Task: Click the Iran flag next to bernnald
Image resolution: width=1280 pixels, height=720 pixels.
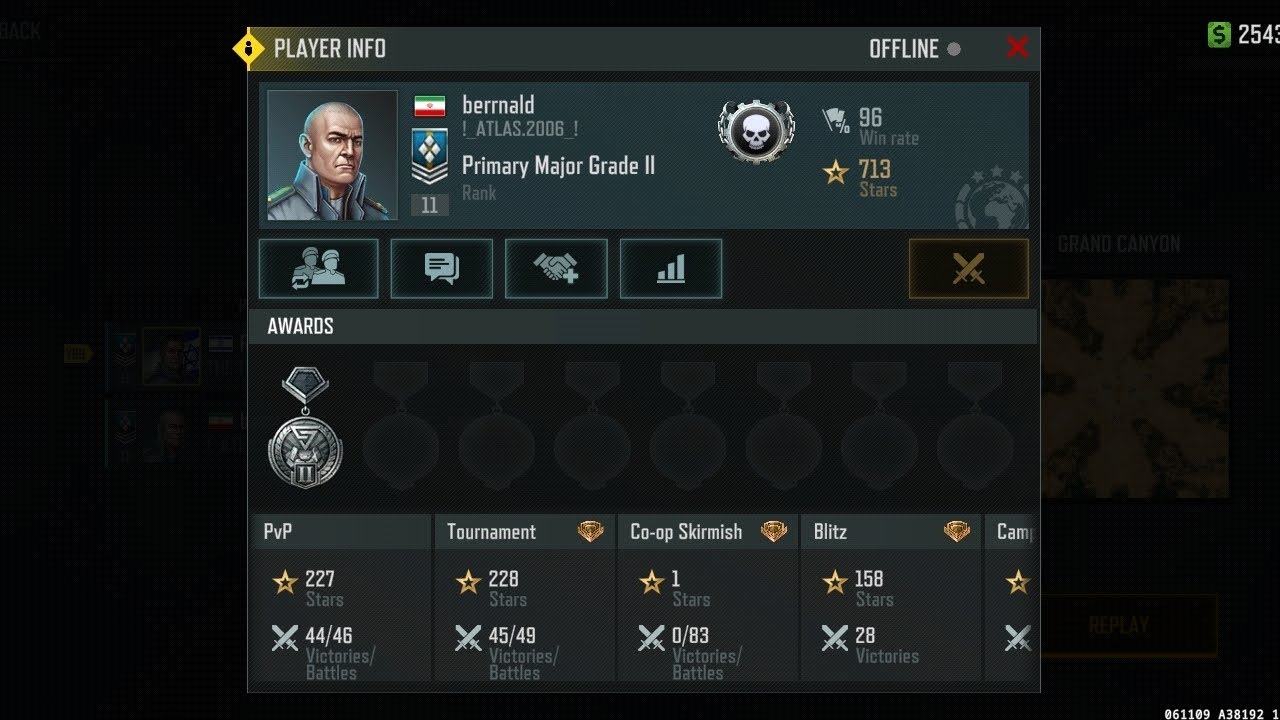Action: (430, 106)
